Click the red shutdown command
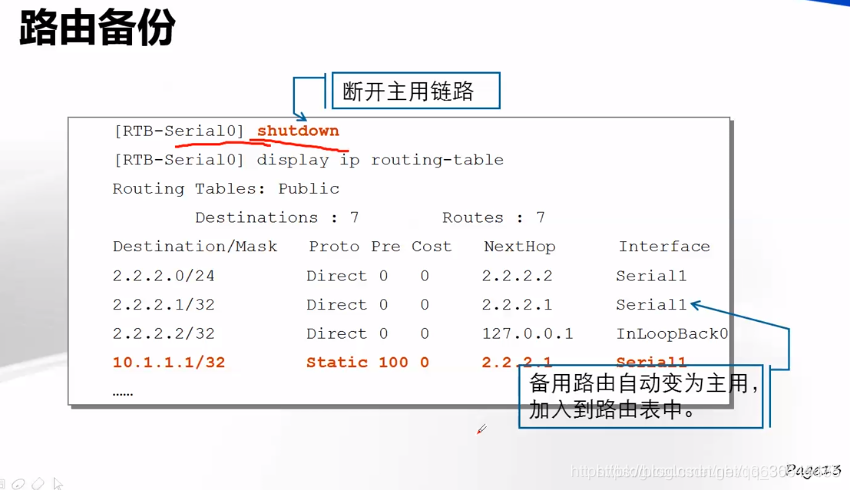Screen dimensions: 850x490 click(x=298, y=131)
